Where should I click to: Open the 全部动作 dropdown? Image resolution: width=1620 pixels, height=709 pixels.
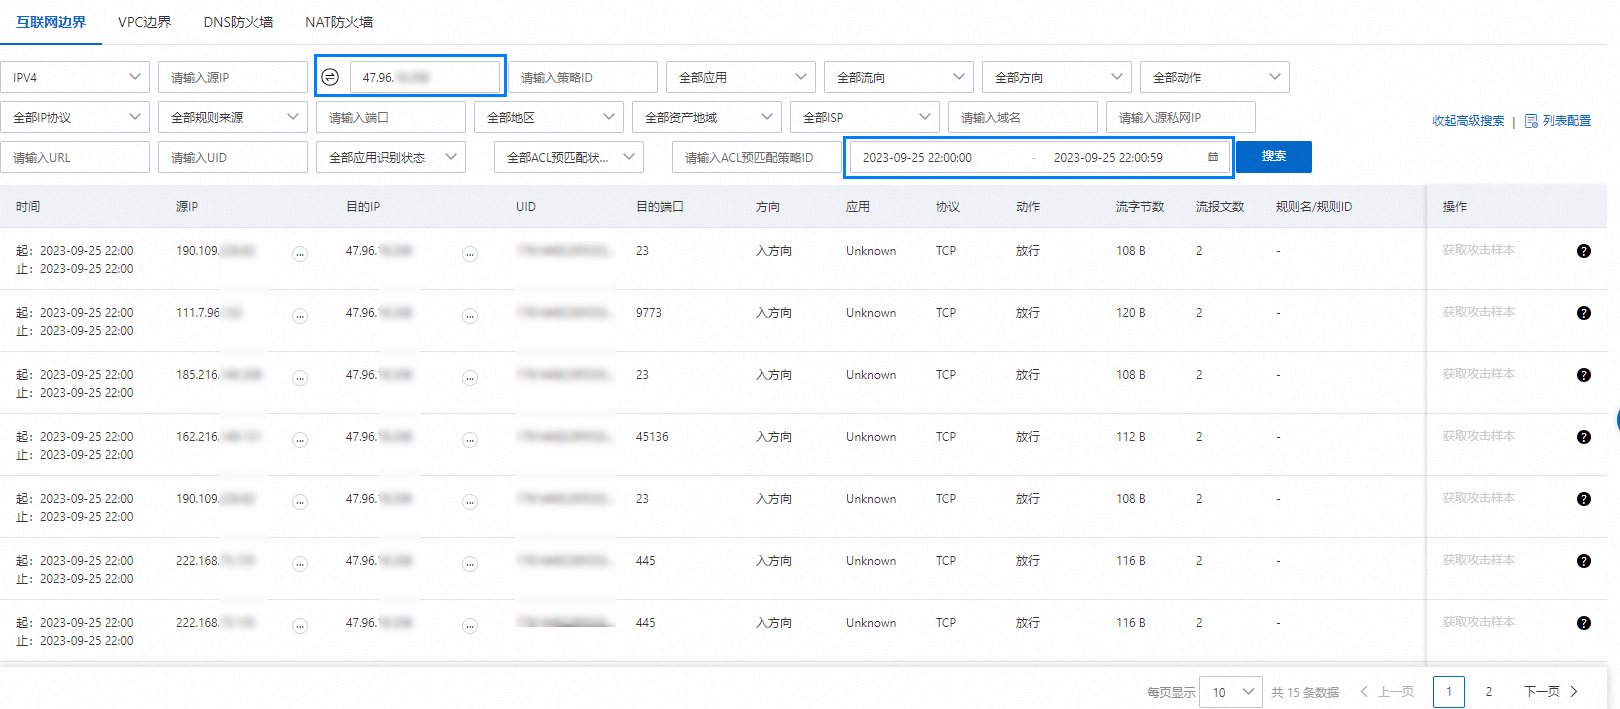tap(1215, 77)
